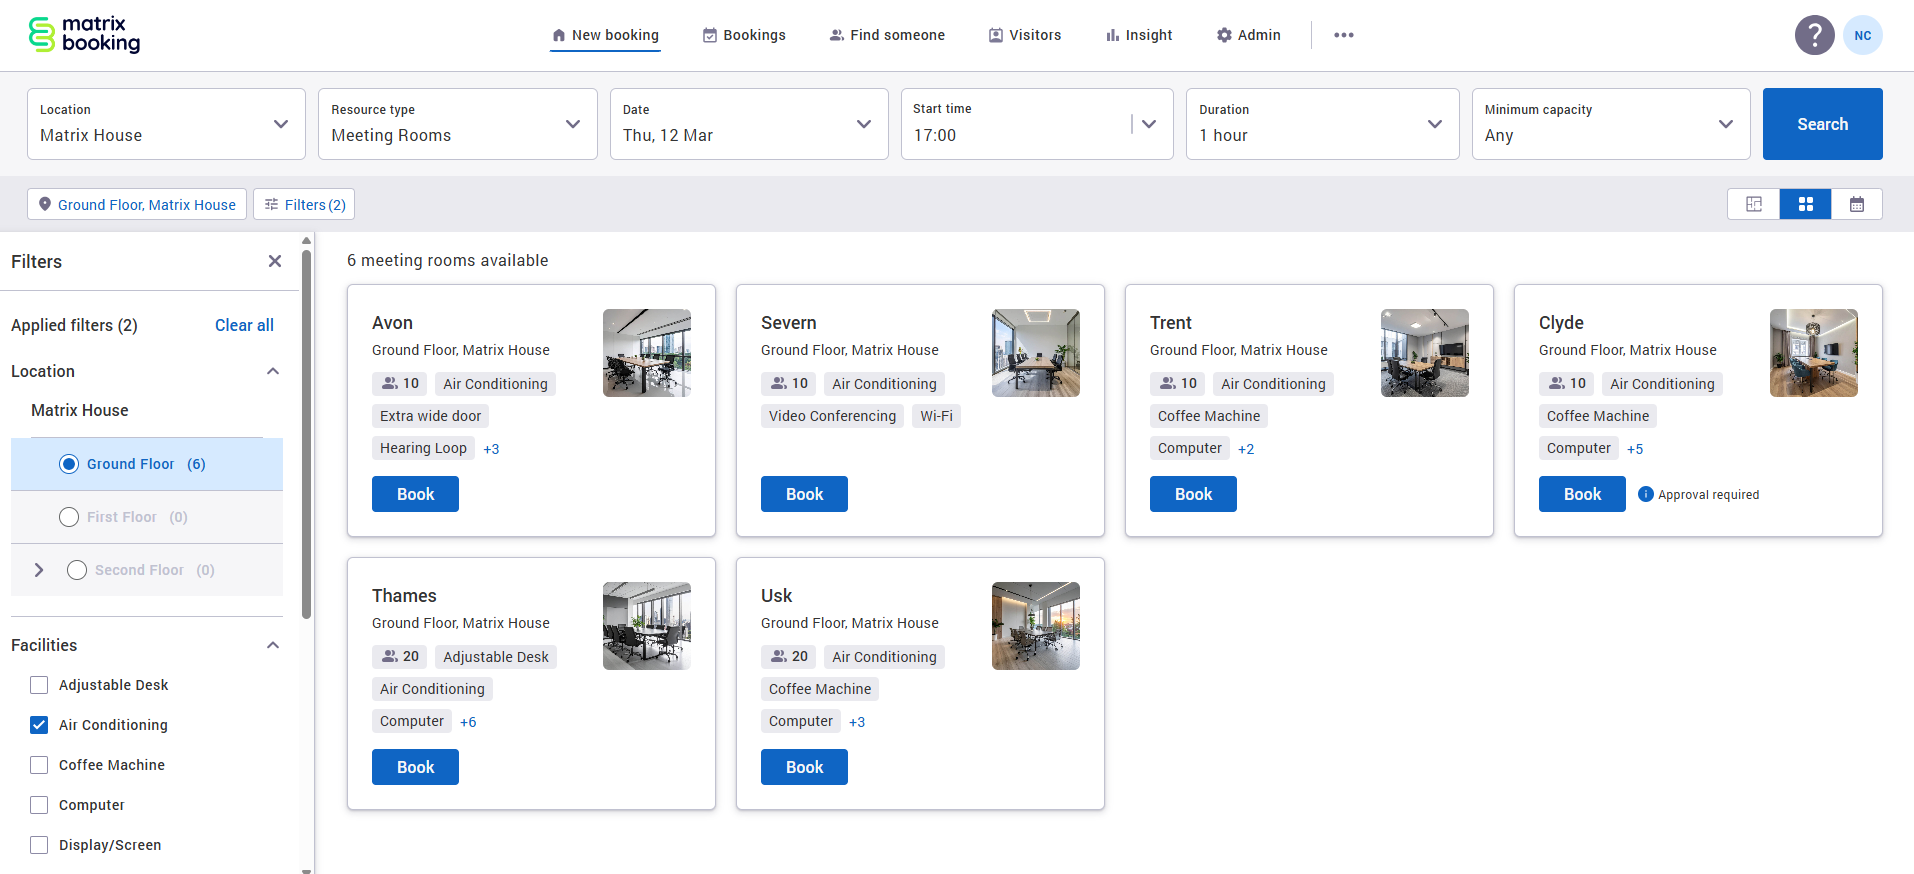The width and height of the screenshot is (1914, 874).
Task: Open the more options ellipsis menu
Action: tap(1343, 35)
